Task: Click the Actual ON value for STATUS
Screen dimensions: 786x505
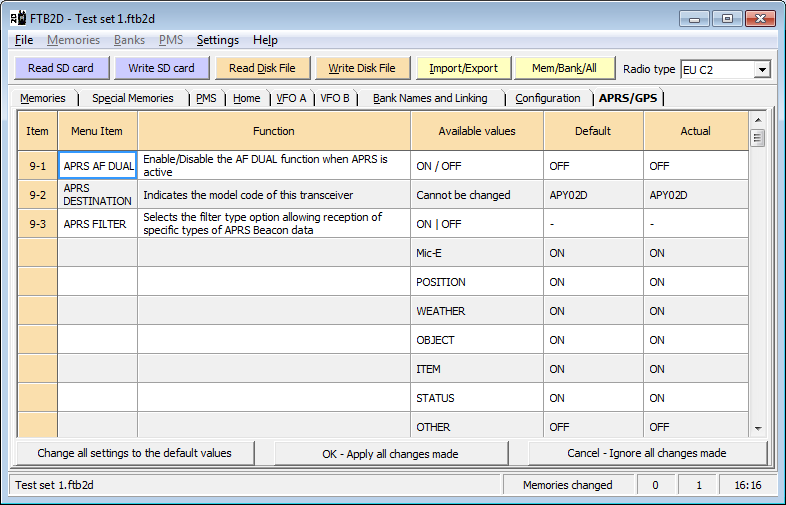Action: (696, 398)
